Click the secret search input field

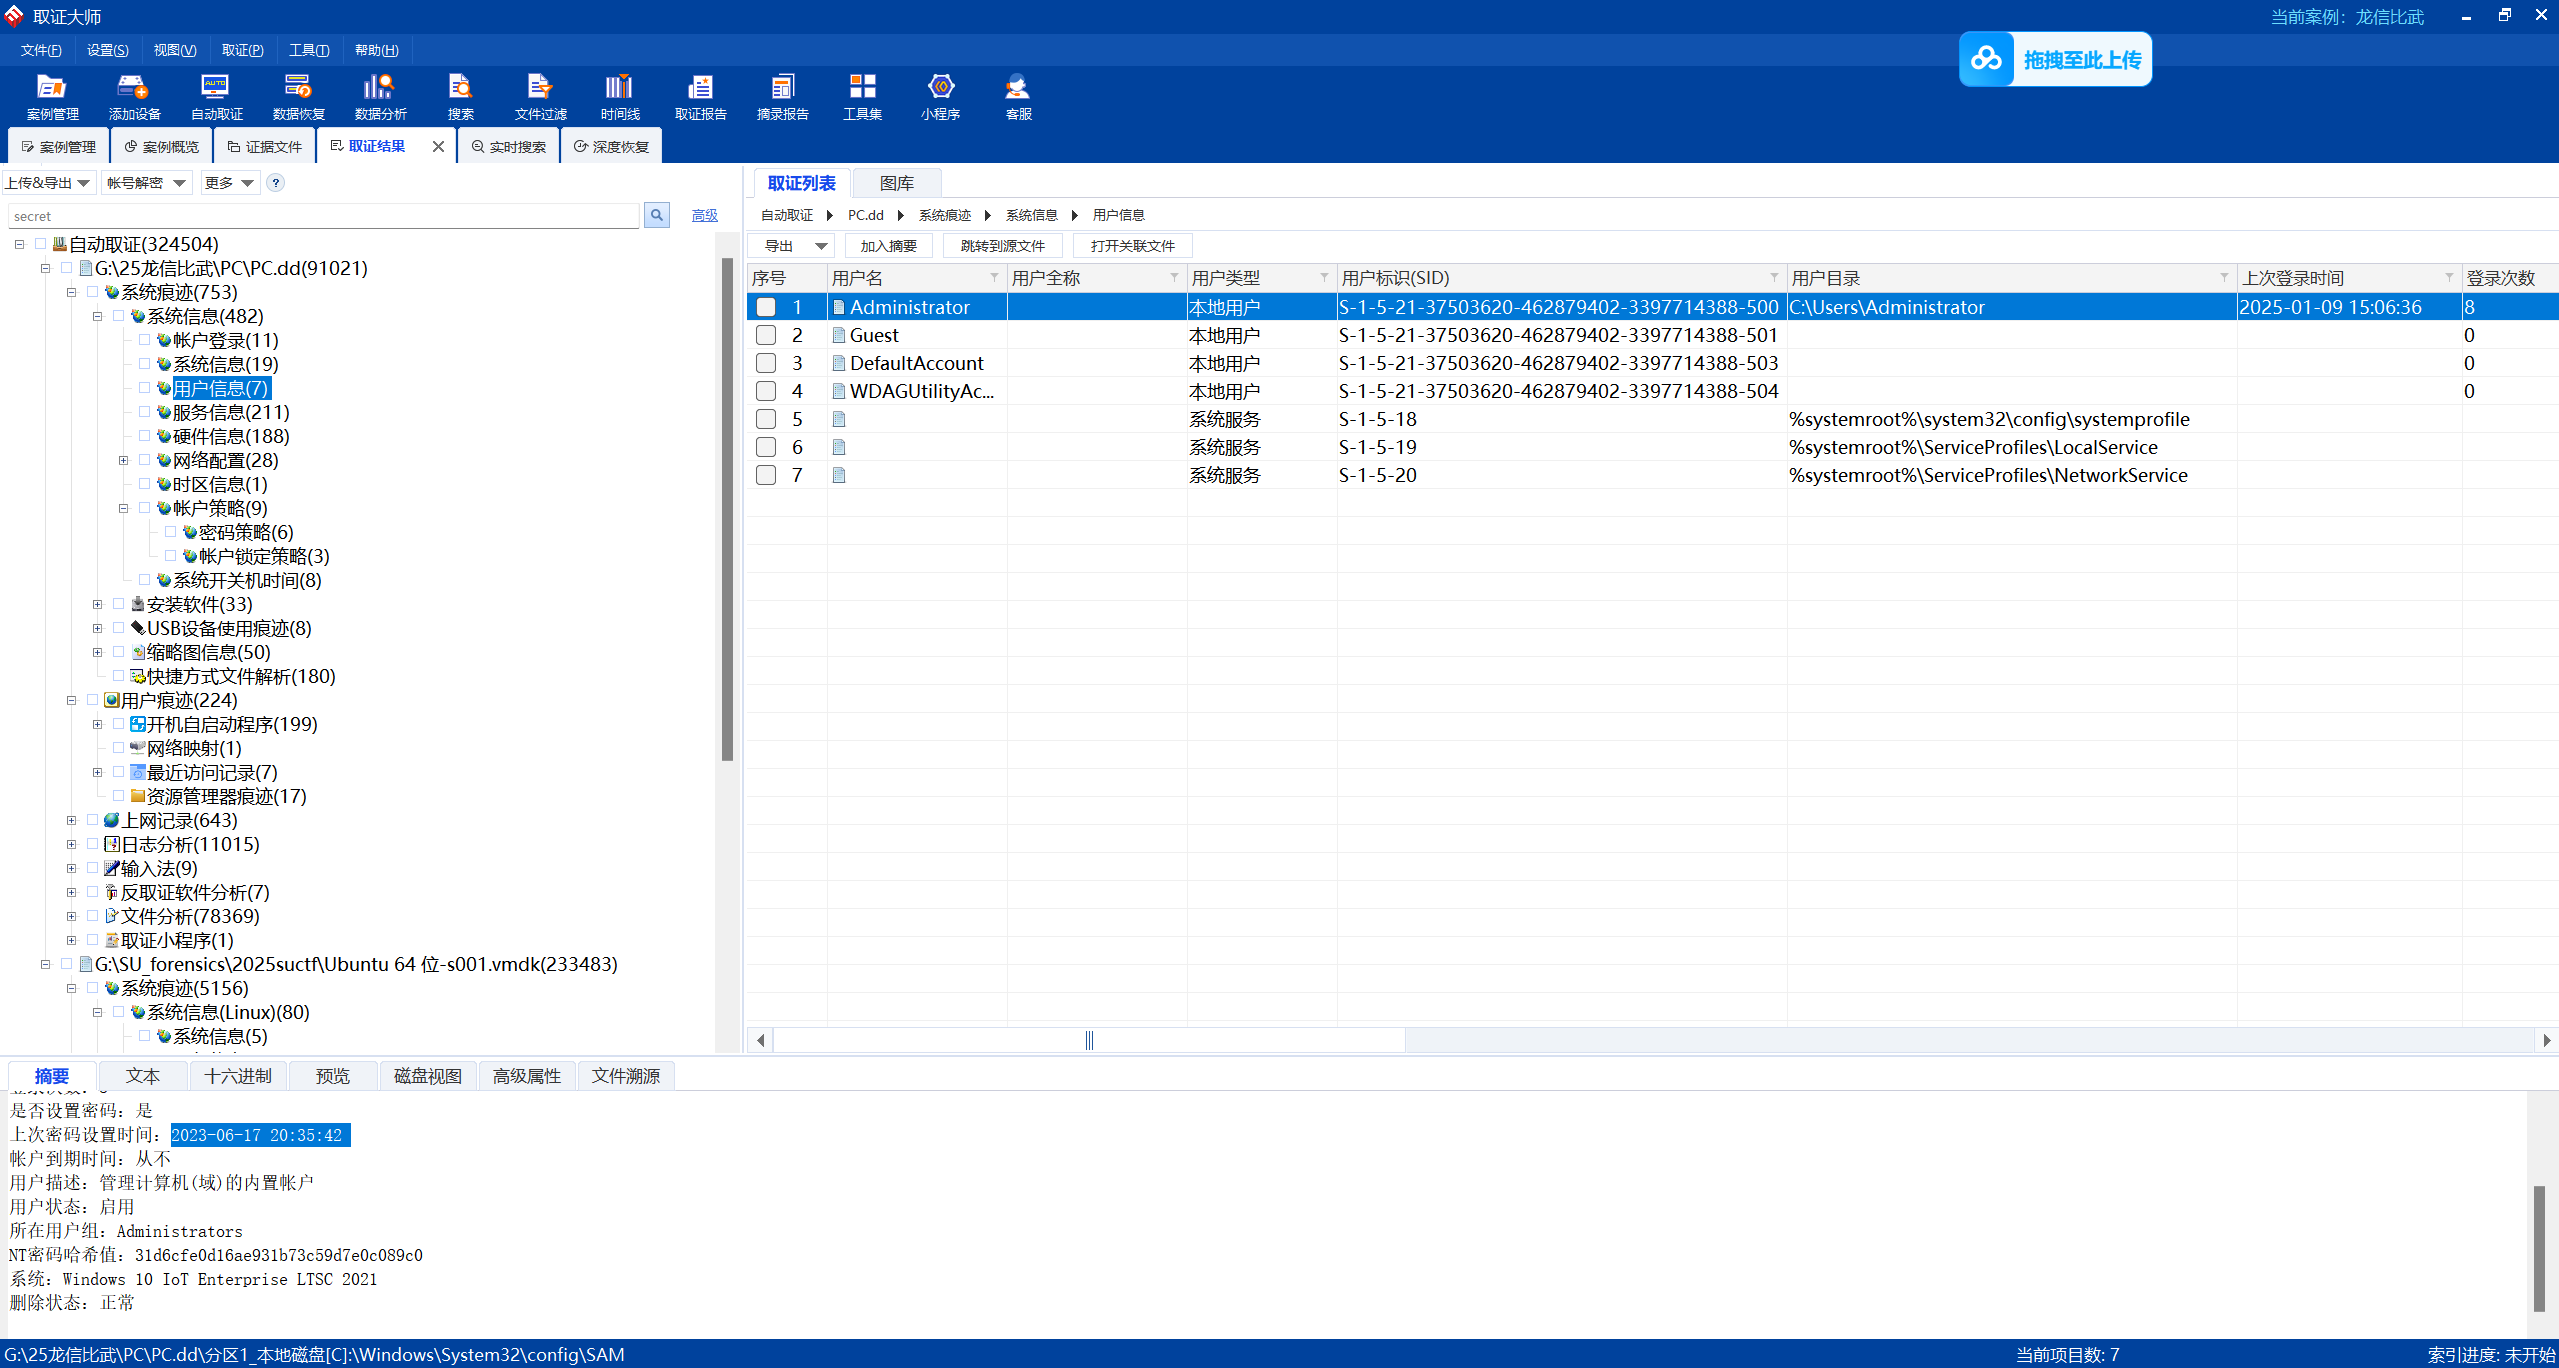pyautogui.click(x=322, y=216)
